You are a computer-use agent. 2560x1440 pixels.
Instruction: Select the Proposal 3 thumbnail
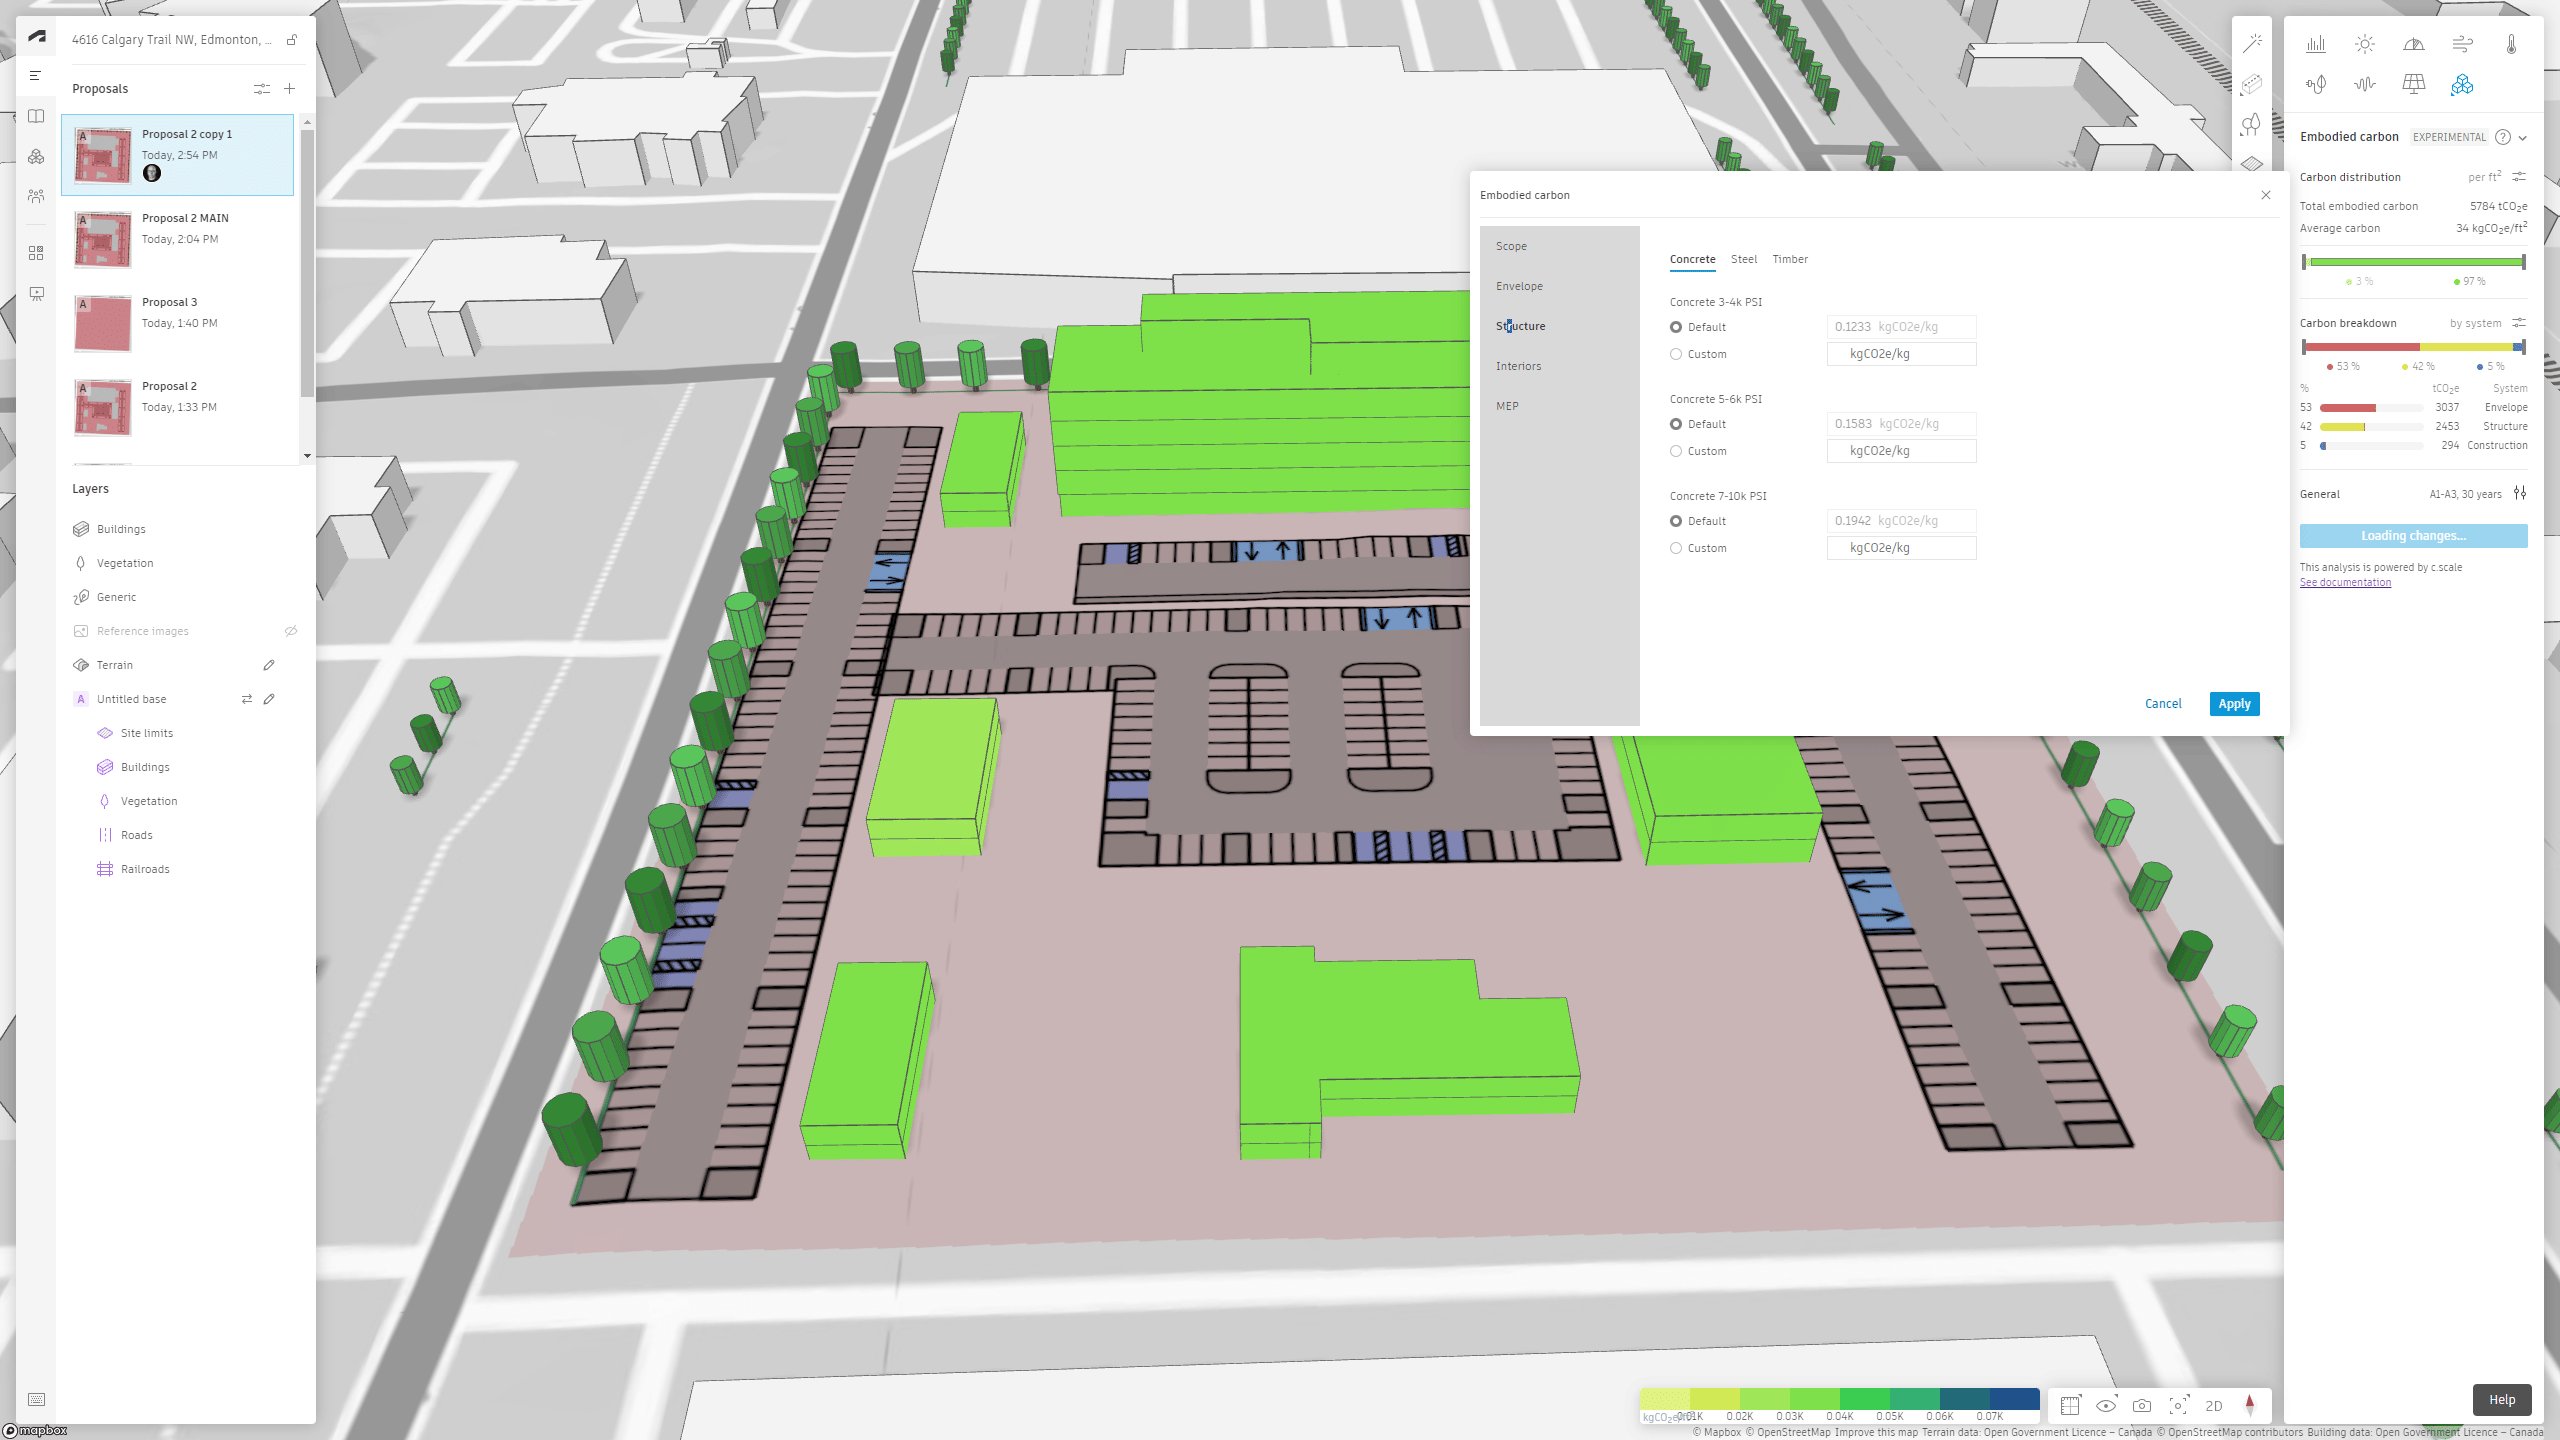(101, 322)
